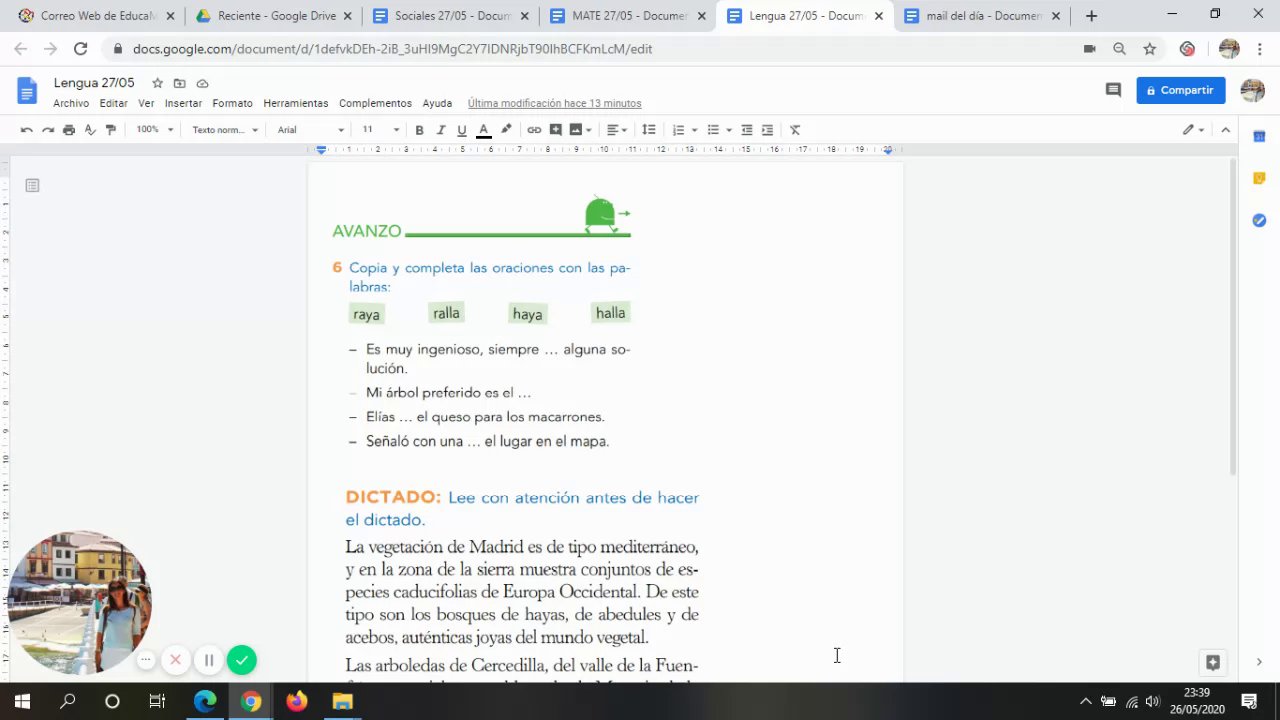Open Google Keep side panel
The image size is (1280, 720).
tap(1259, 179)
